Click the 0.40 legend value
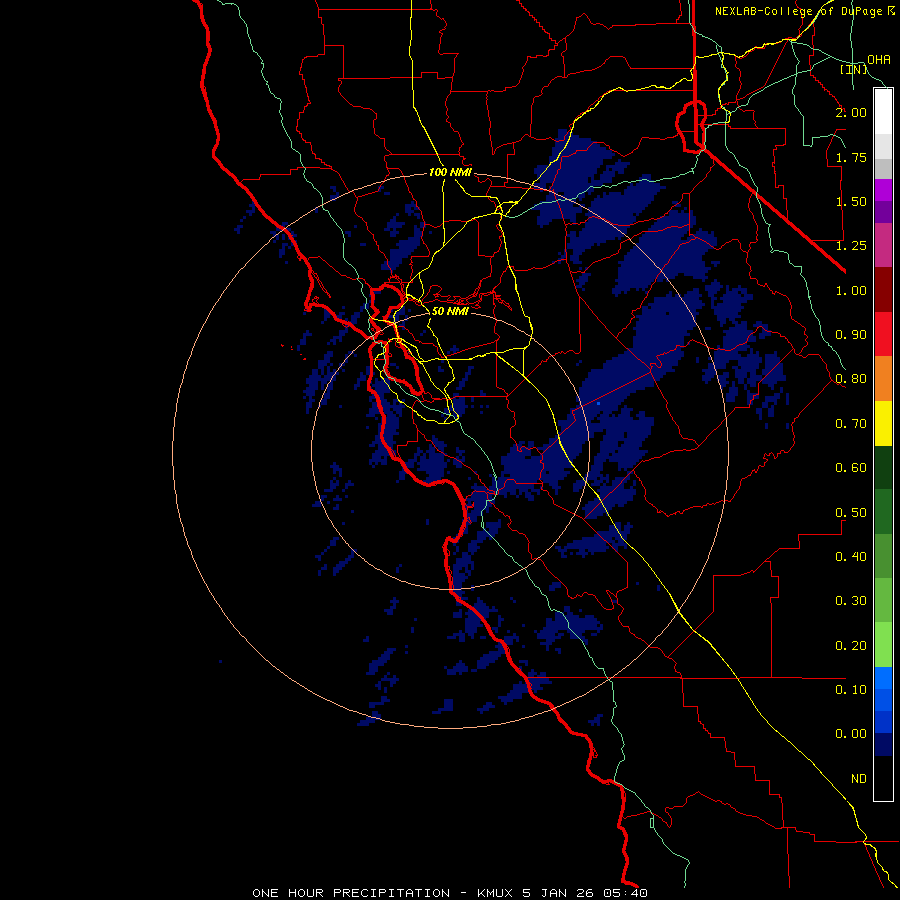Viewport: 900px width, 900px height. (x=851, y=557)
